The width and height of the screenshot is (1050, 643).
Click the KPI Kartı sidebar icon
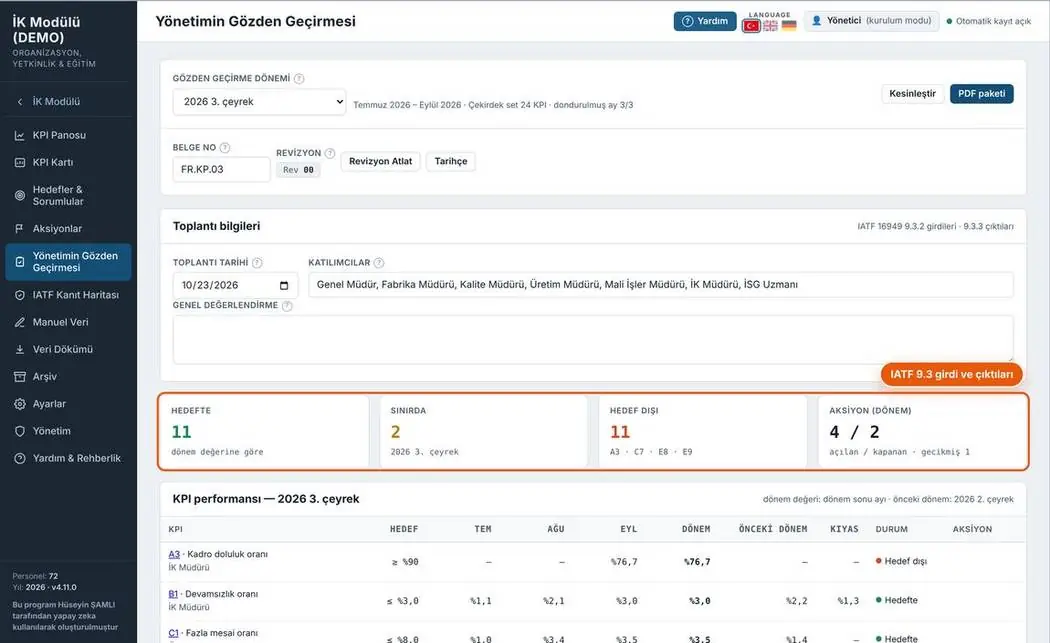(x=19, y=162)
